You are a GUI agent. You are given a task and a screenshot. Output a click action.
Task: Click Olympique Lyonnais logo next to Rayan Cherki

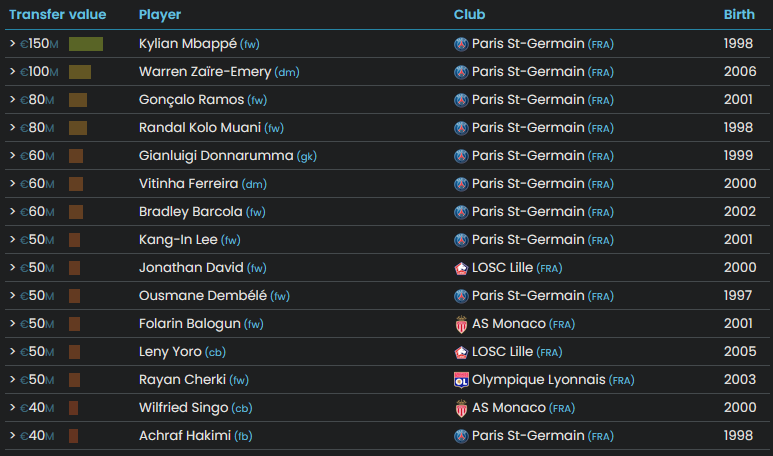click(461, 380)
